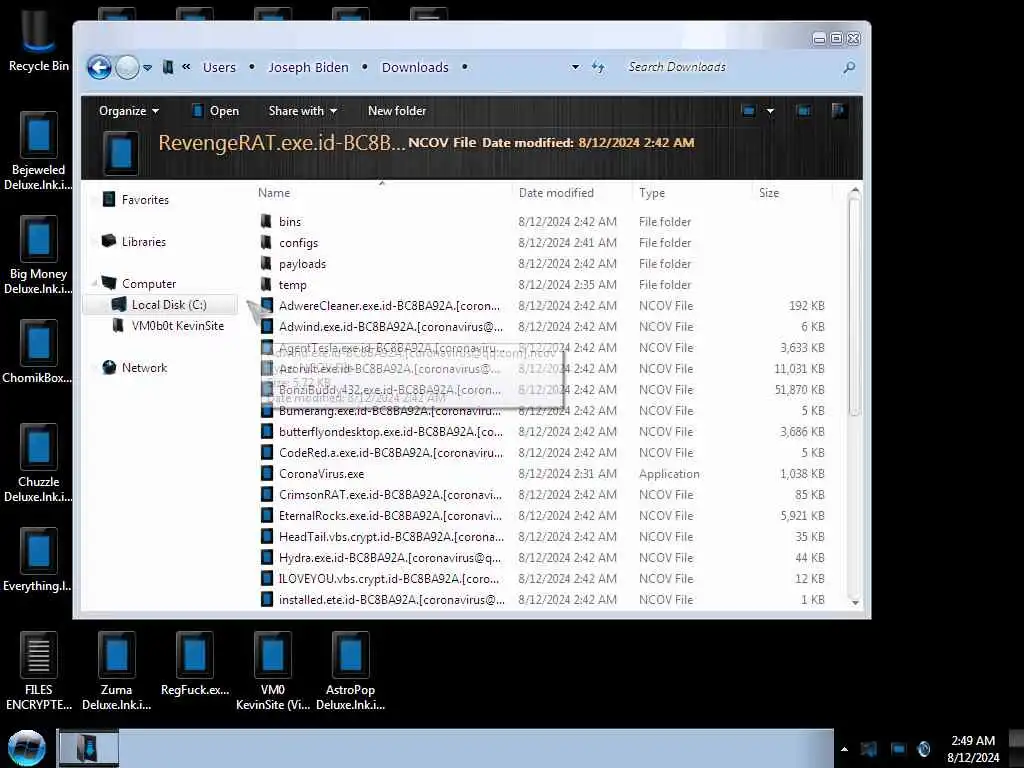1024x768 pixels.
Task: Select Zuma Deluxe desktop shortcut
Action: (x=116, y=671)
